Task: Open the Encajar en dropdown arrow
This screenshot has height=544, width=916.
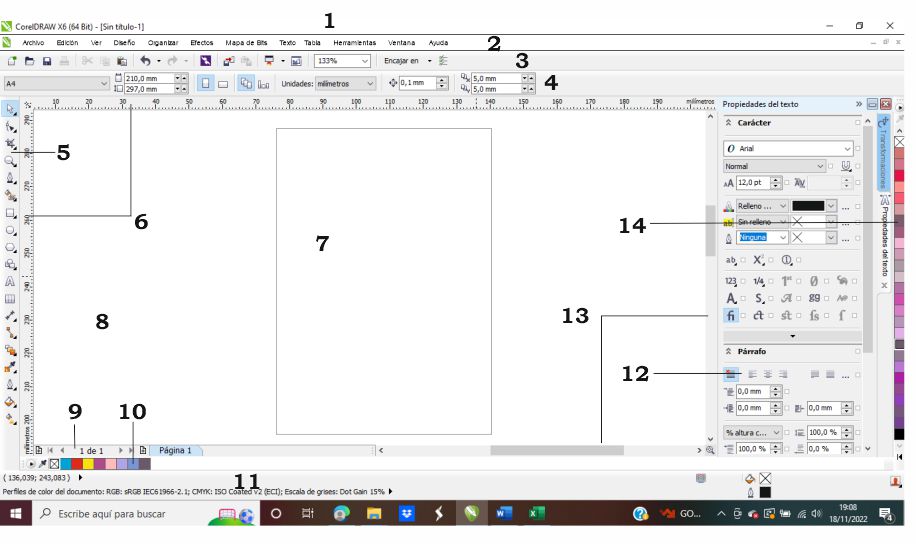Action: pos(429,61)
